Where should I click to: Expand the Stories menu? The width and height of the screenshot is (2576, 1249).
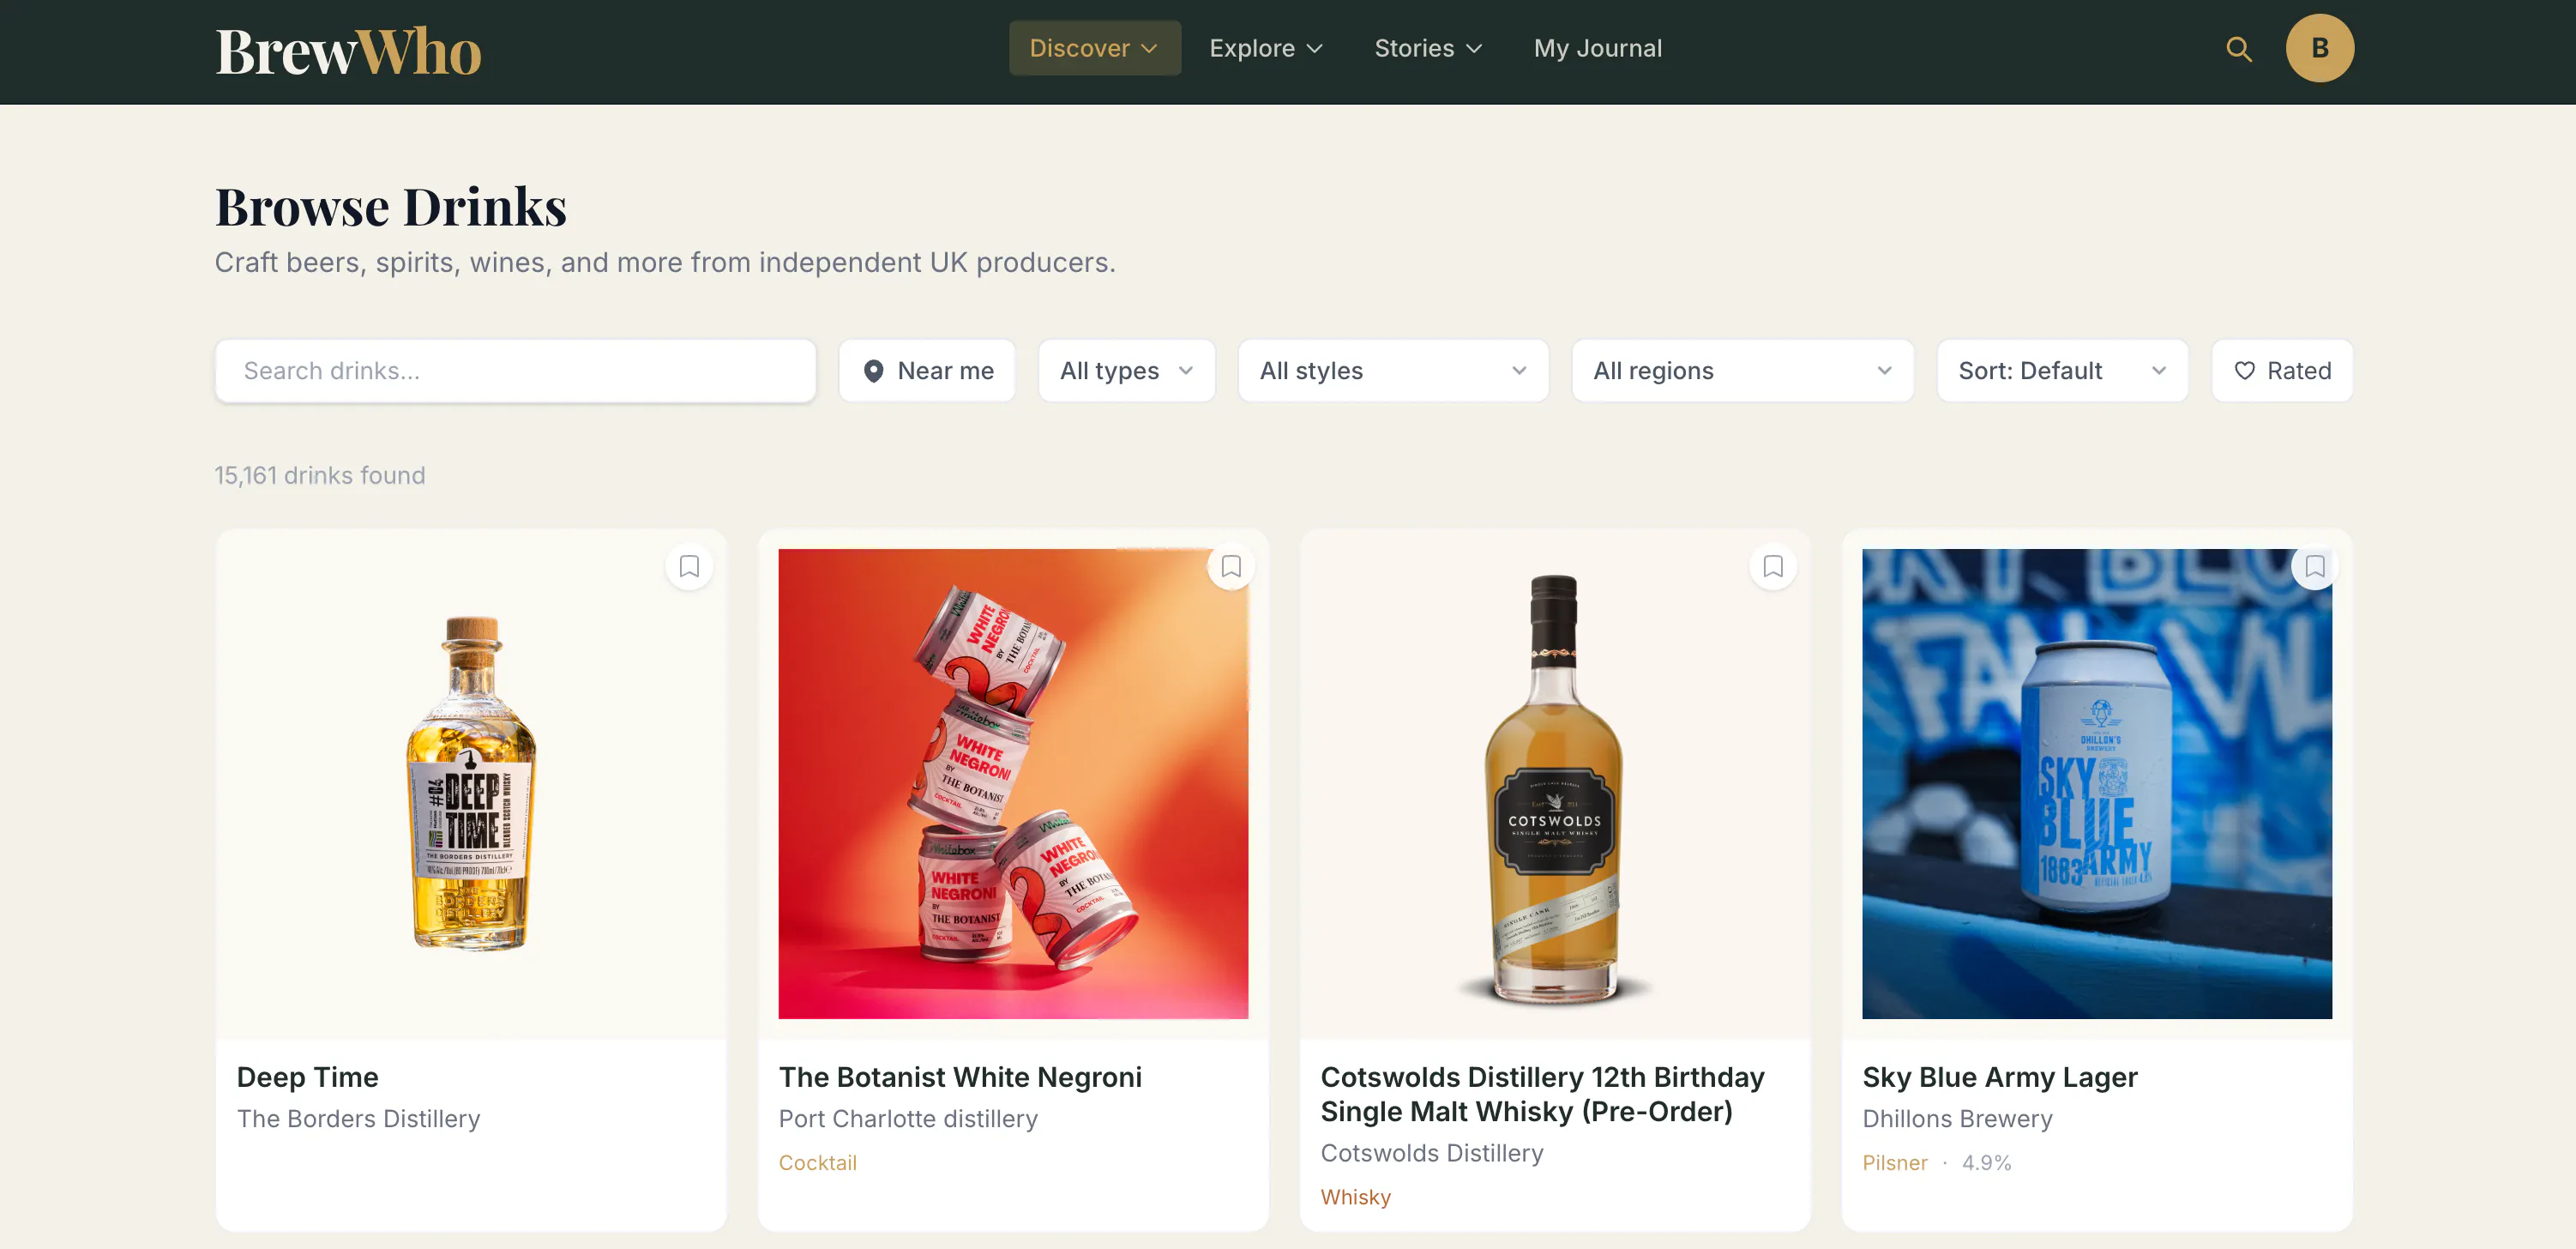pyautogui.click(x=1428, y=48)
